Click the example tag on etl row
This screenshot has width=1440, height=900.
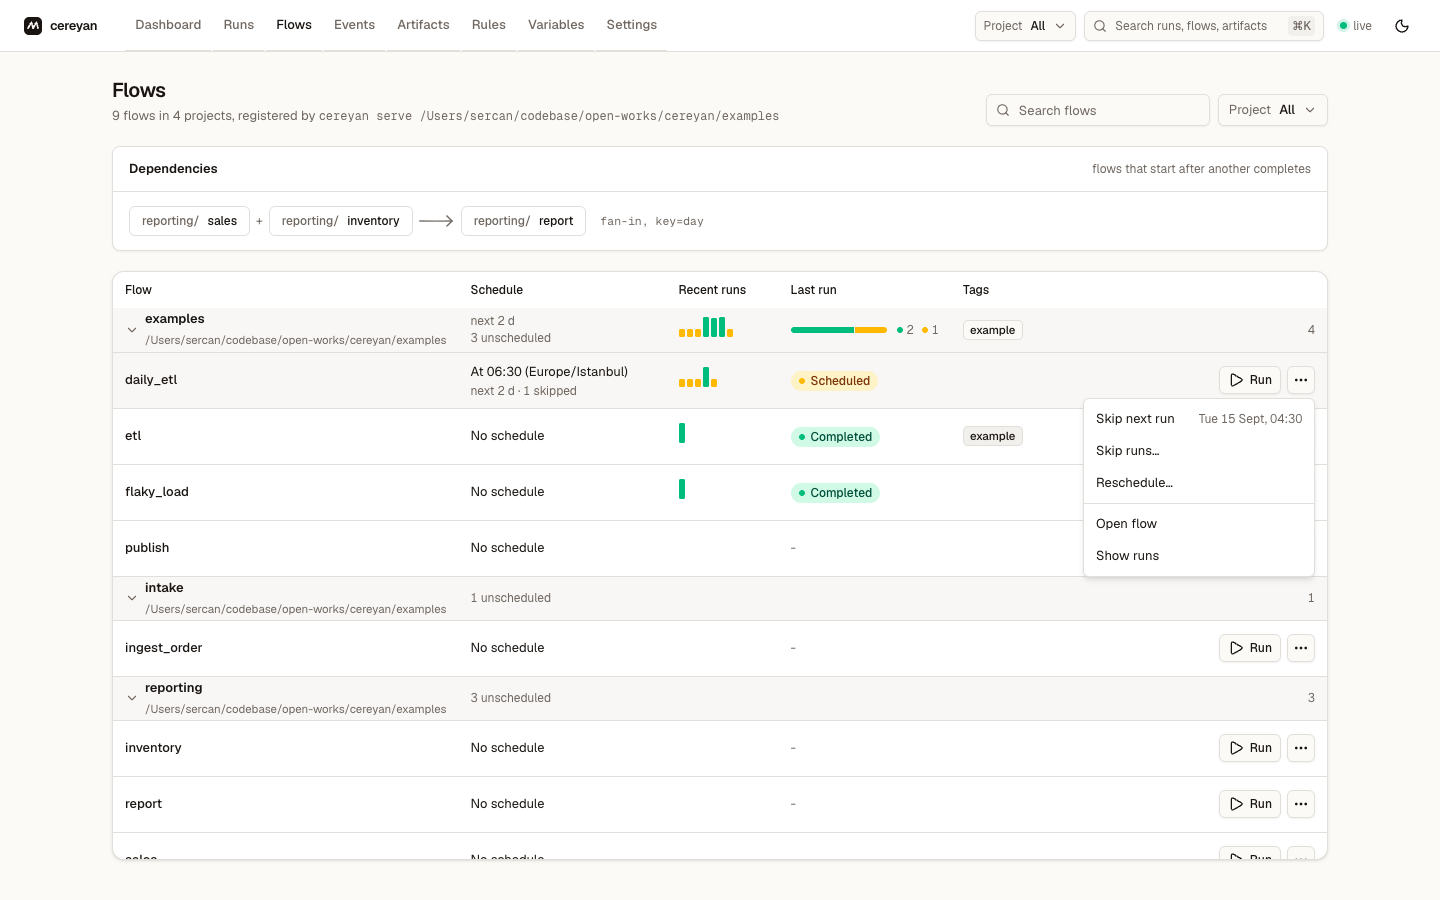click(992, 436)
